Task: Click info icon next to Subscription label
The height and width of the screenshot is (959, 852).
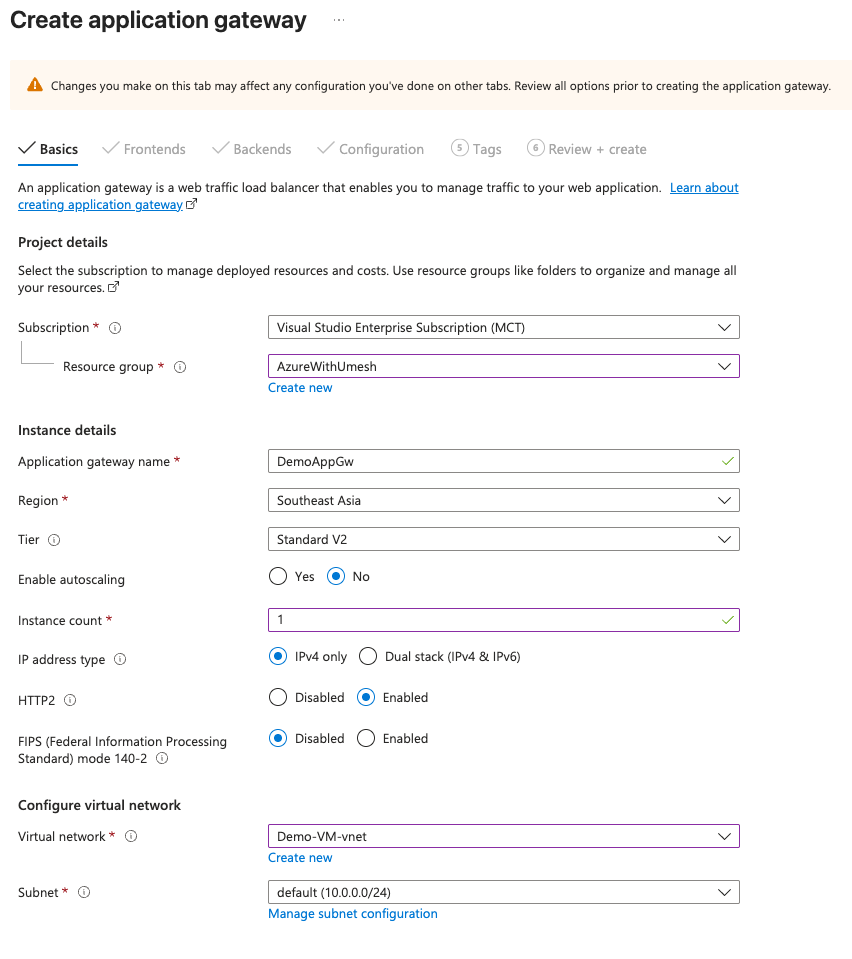Action: pyautogui.click(x=115, y=328)
